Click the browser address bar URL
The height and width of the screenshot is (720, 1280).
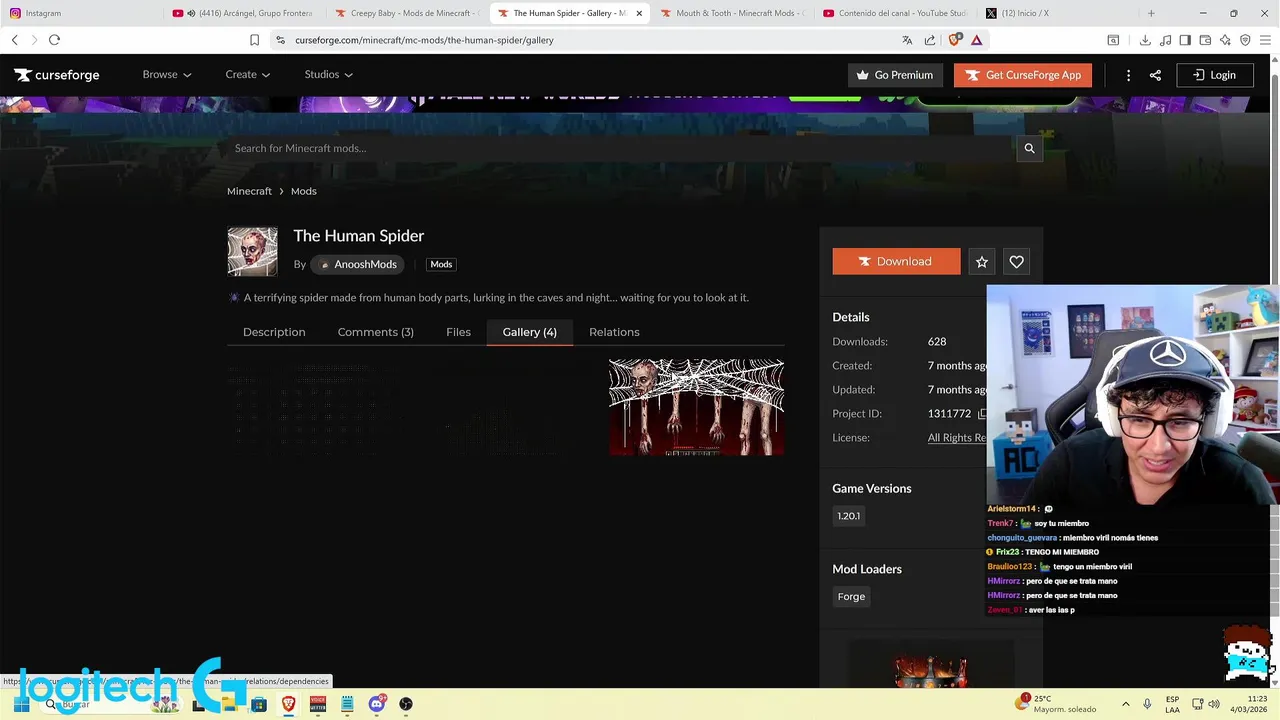pos(424,40)
